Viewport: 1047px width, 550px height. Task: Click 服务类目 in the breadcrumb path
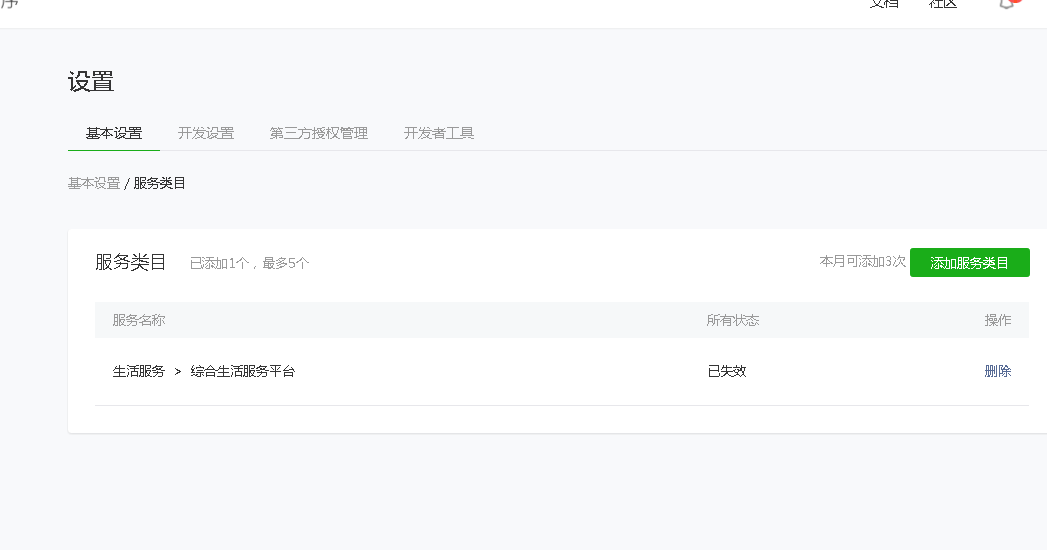(x=160, y=183)
